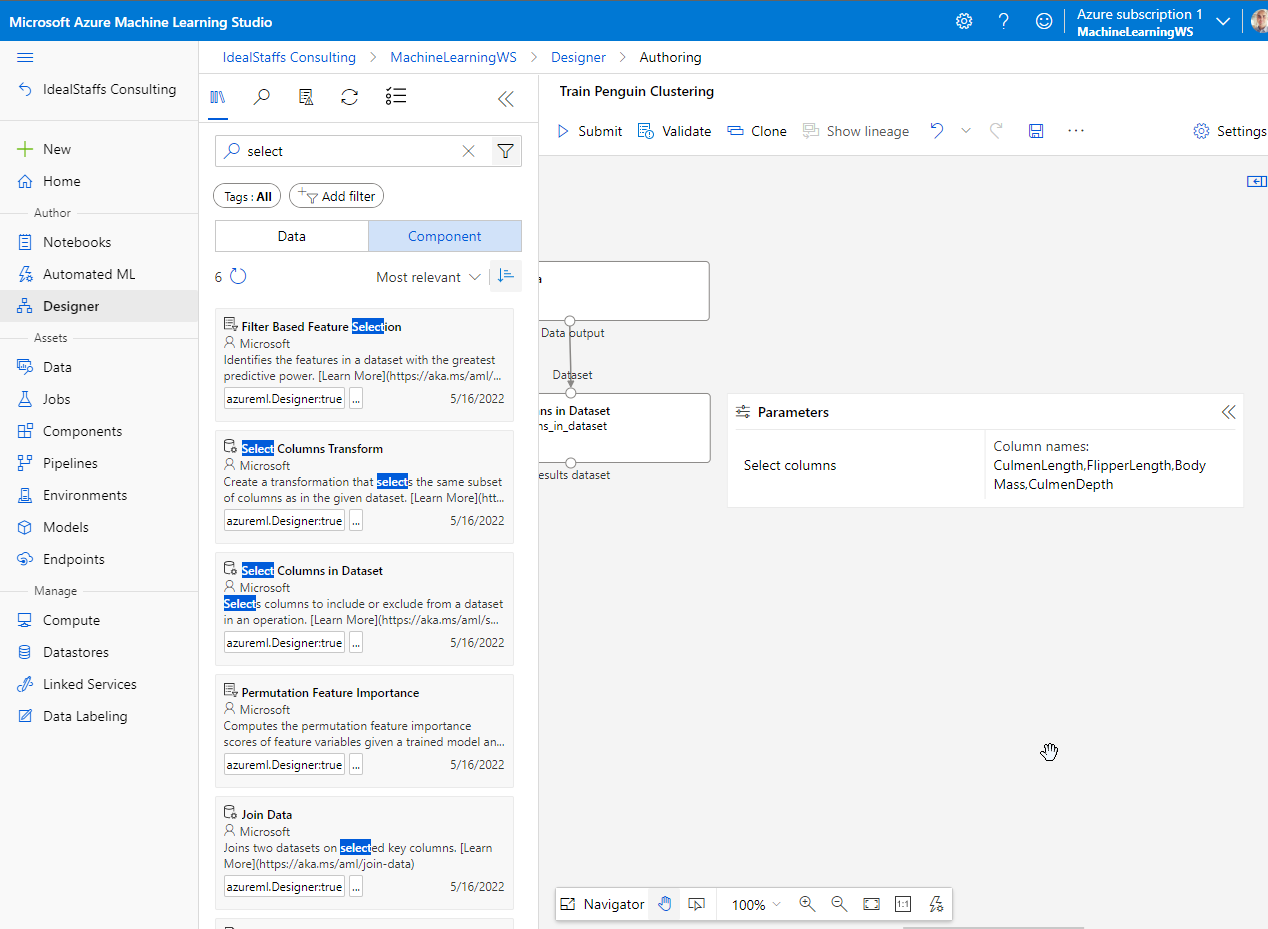Collapse the asset library panel
This screenshot has height=929, width=1268.
tap(506, 97)
